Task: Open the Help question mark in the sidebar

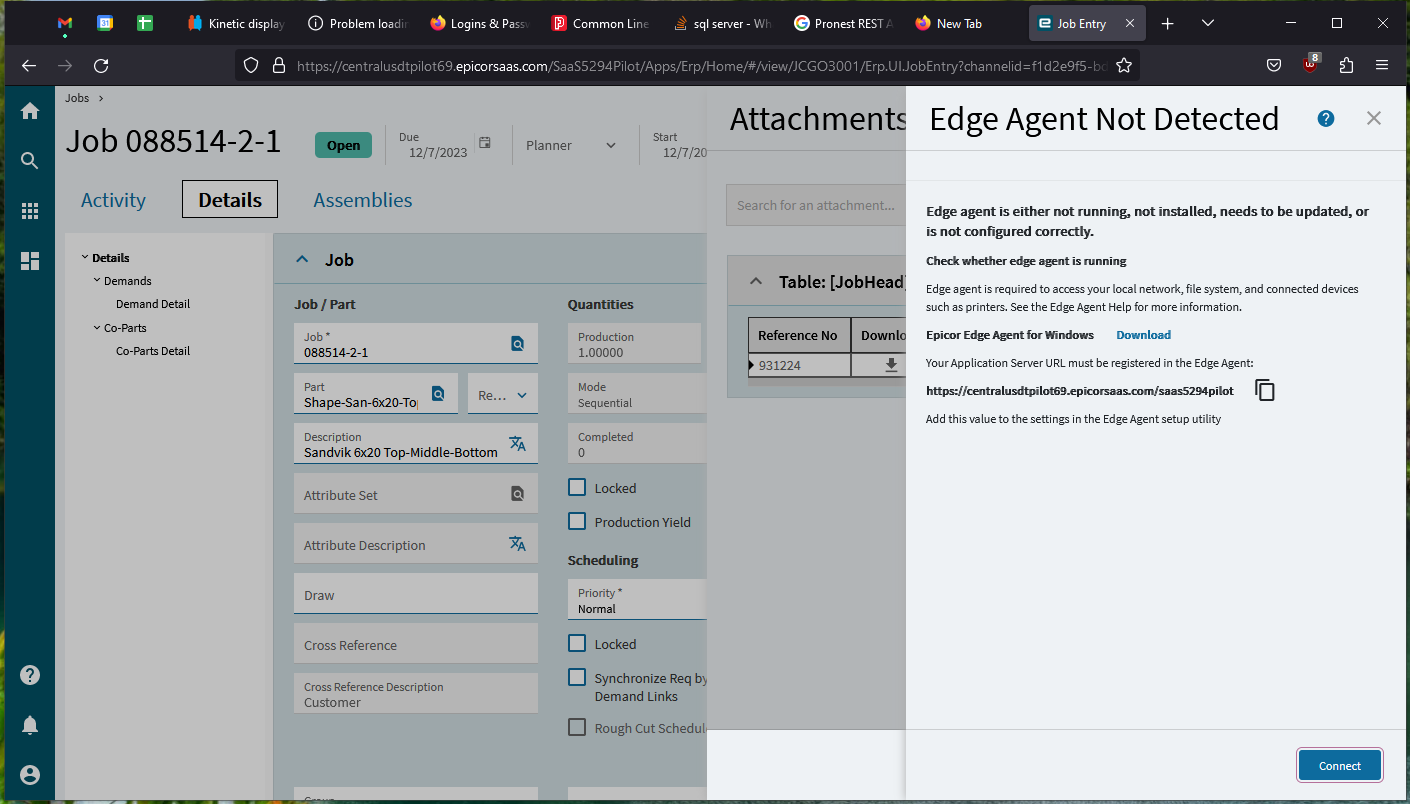Action: [30, 675]
